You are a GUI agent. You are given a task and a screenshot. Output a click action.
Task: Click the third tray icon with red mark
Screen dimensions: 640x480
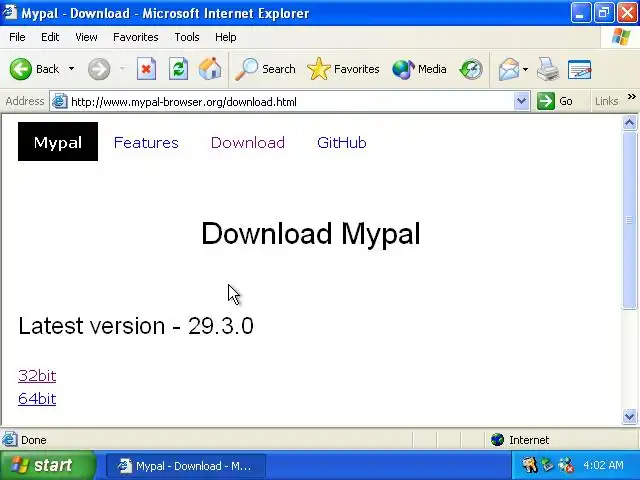coord(566,465)
